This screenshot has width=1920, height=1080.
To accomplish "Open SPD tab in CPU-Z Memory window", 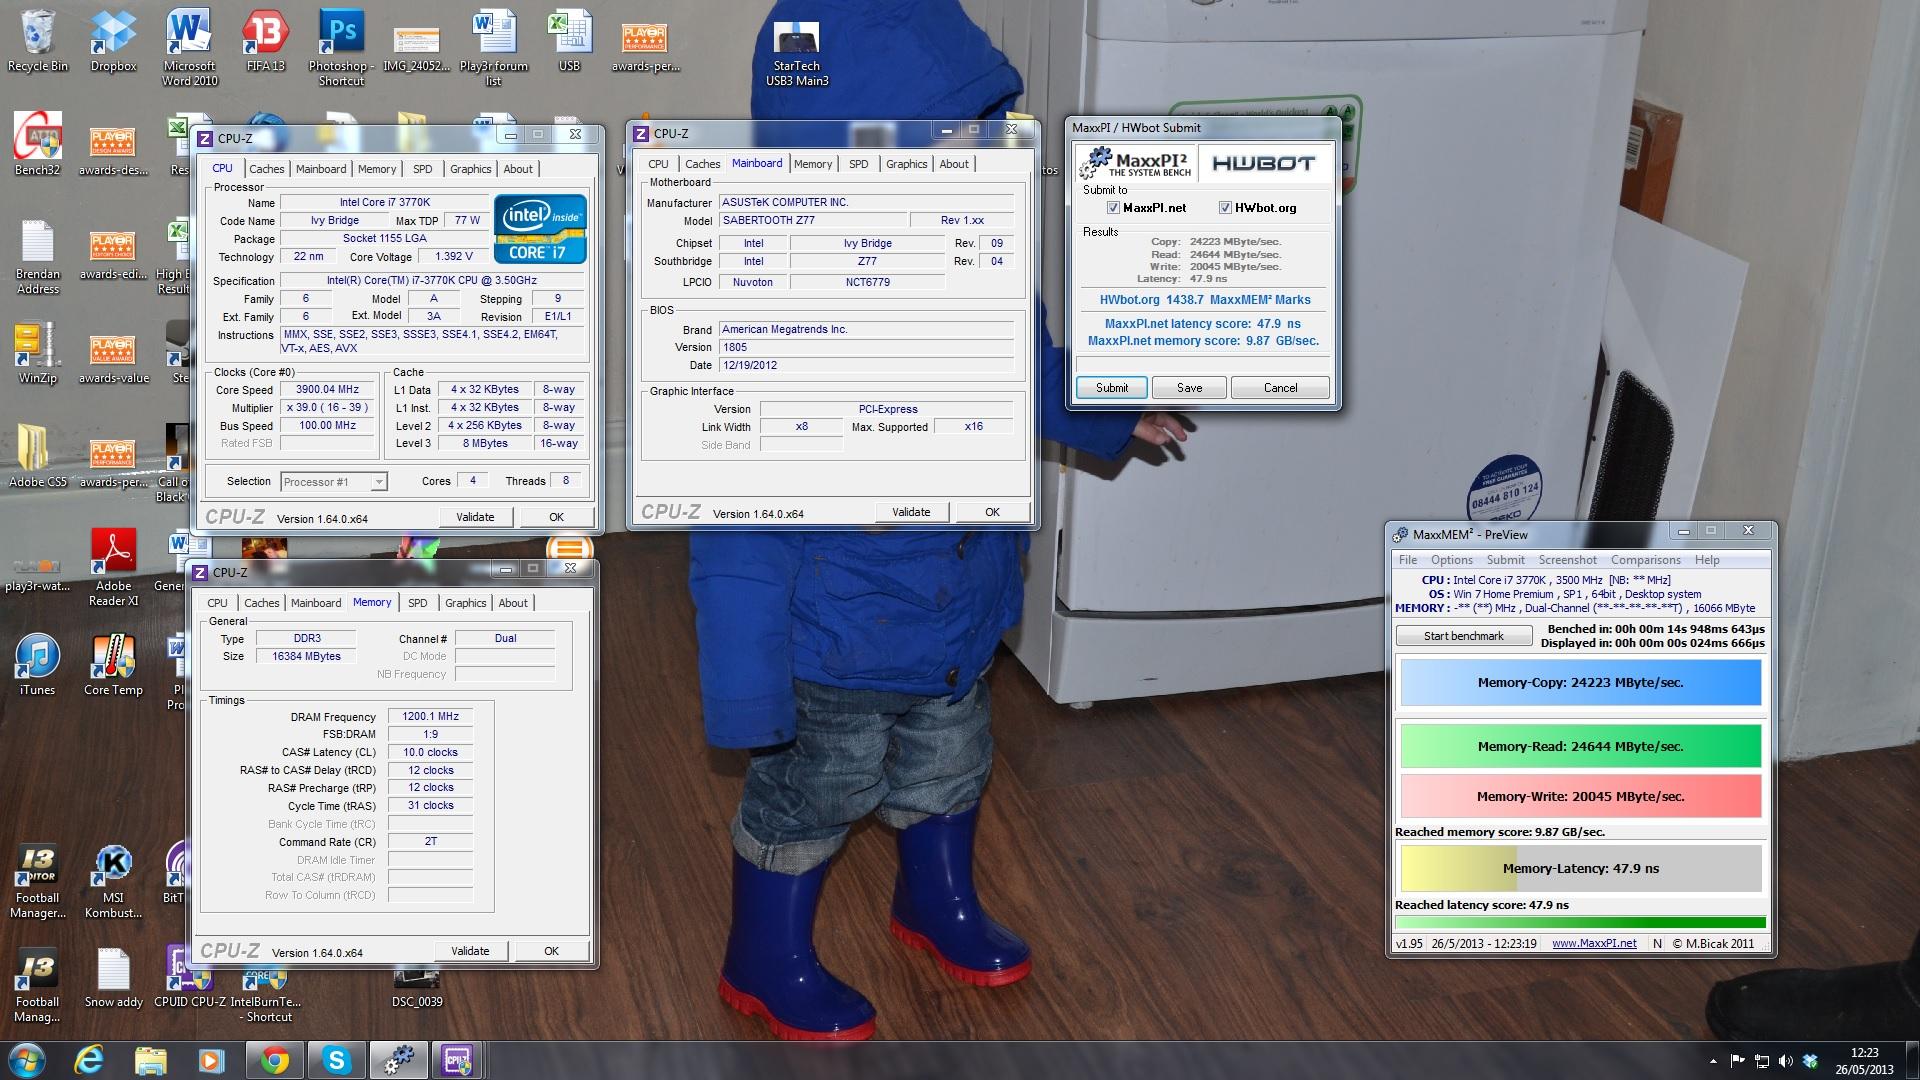I will tap(418, 603).
